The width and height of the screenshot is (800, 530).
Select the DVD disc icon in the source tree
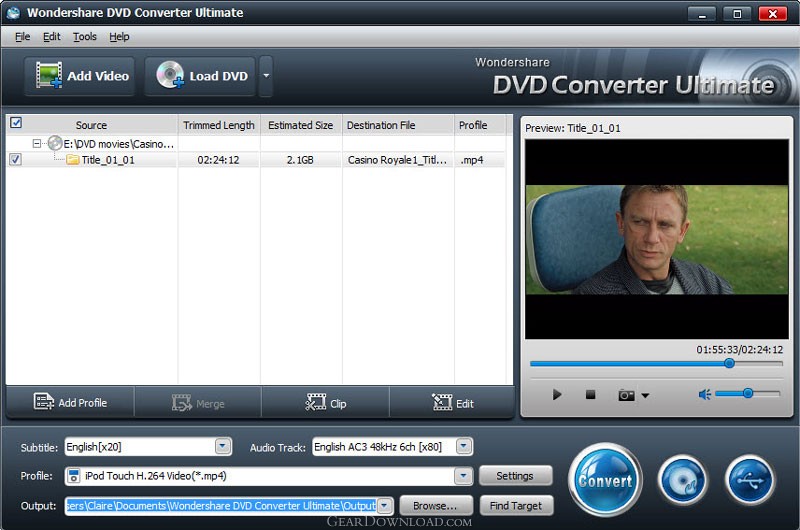(55, 143)
